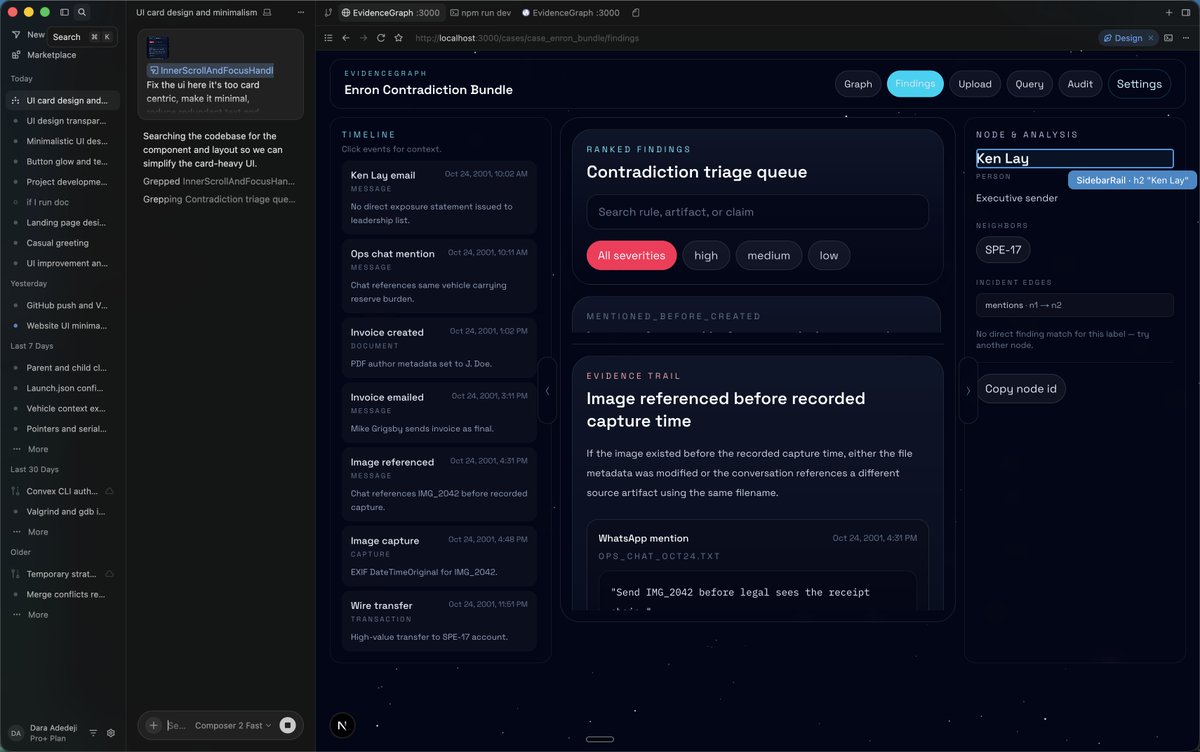Go to the Query tab
The image size is (1200, 752).
(x=1030, y=84)
